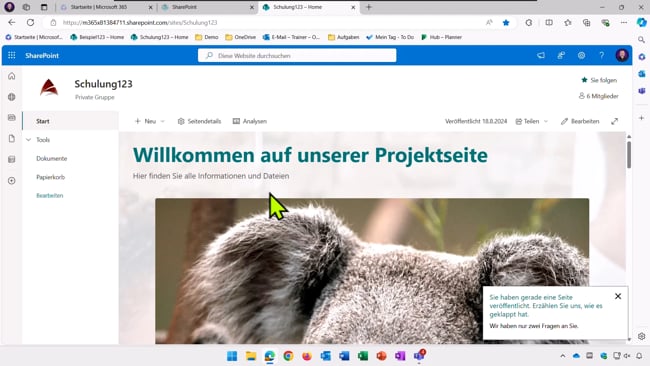Screen dimensions: 650x366
Task: Open SharePoint settings gear icon
Action: (x=581, y=55)
